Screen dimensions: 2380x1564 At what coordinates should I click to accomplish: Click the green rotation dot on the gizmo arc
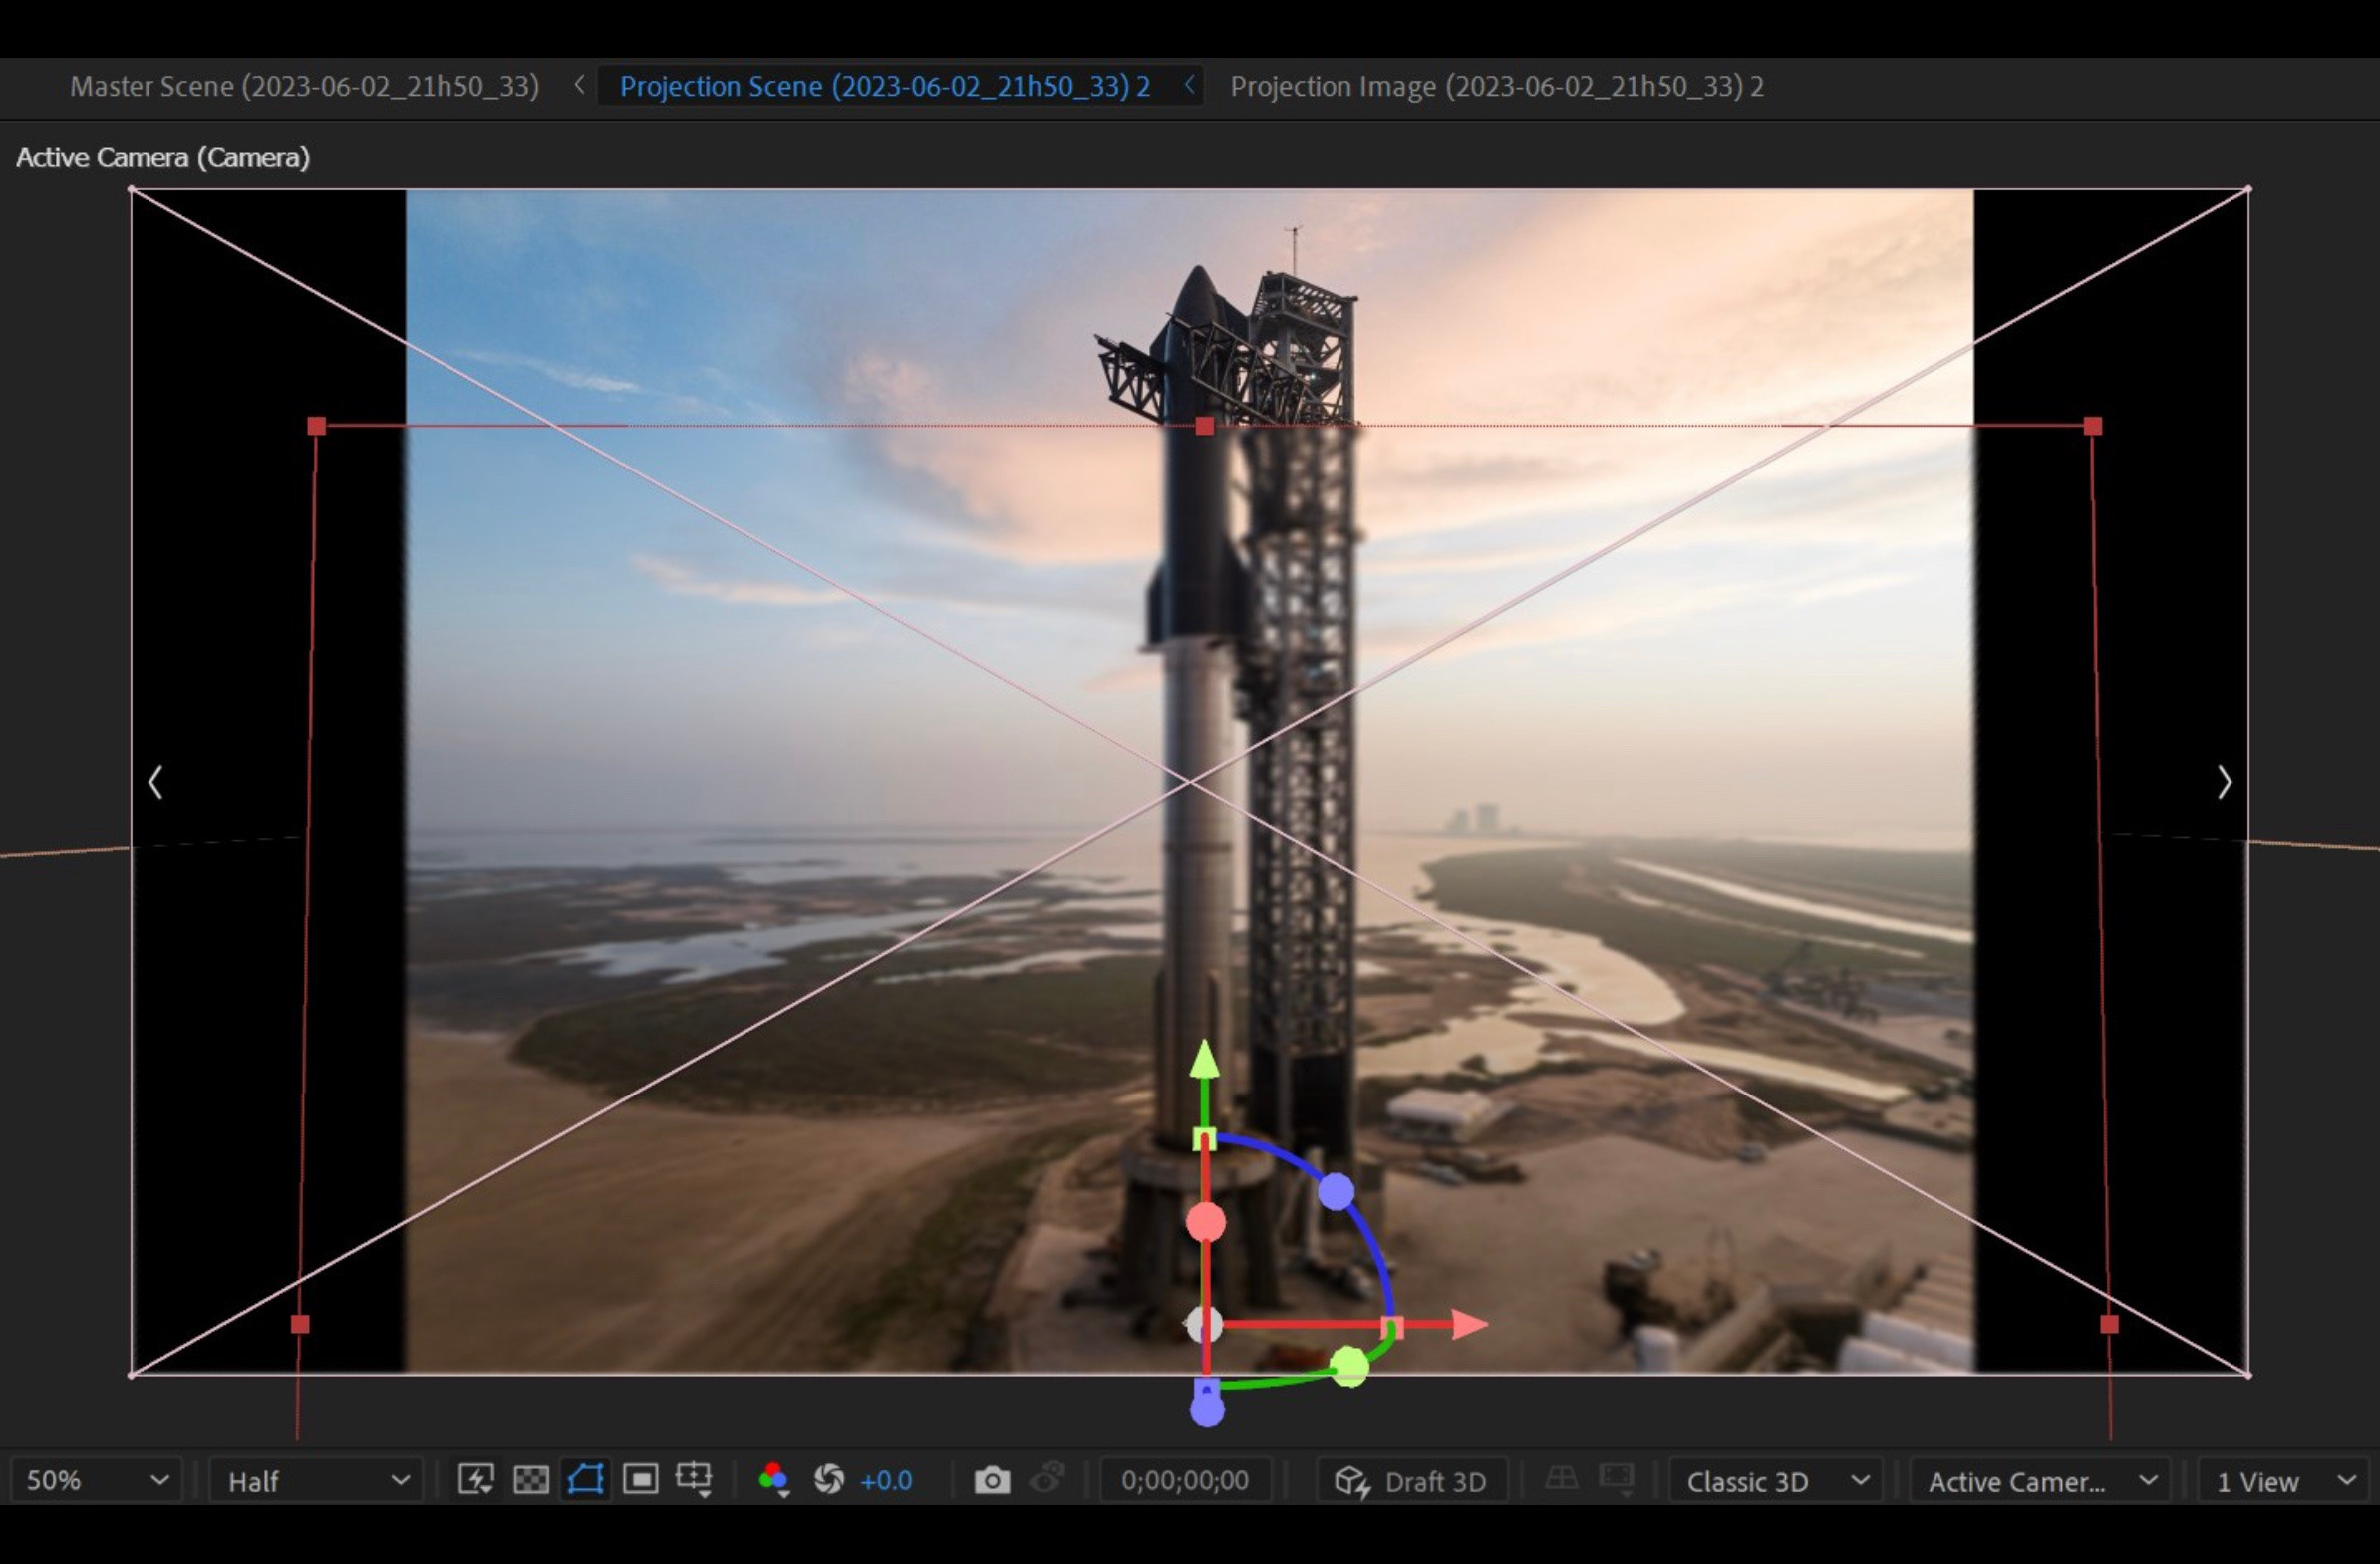click(x=1349, y=1366)
